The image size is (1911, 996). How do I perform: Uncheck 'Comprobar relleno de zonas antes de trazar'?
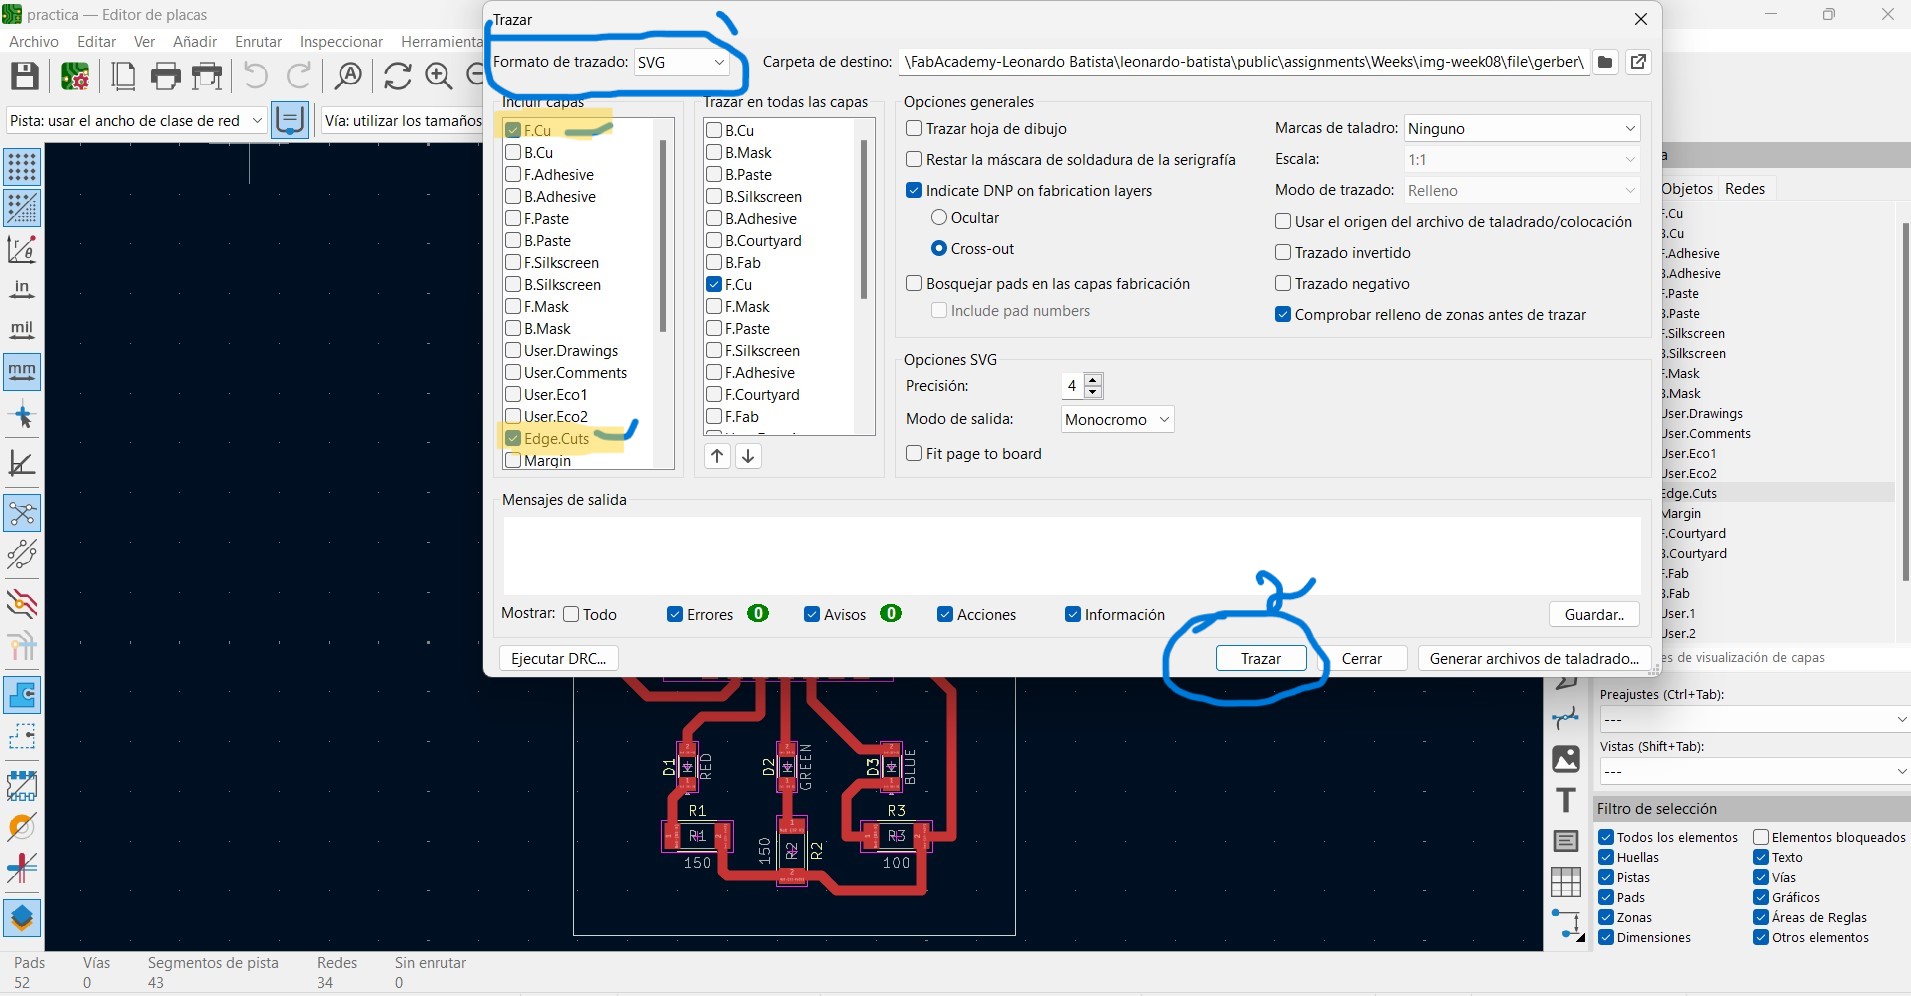[x=1283, y=314]
